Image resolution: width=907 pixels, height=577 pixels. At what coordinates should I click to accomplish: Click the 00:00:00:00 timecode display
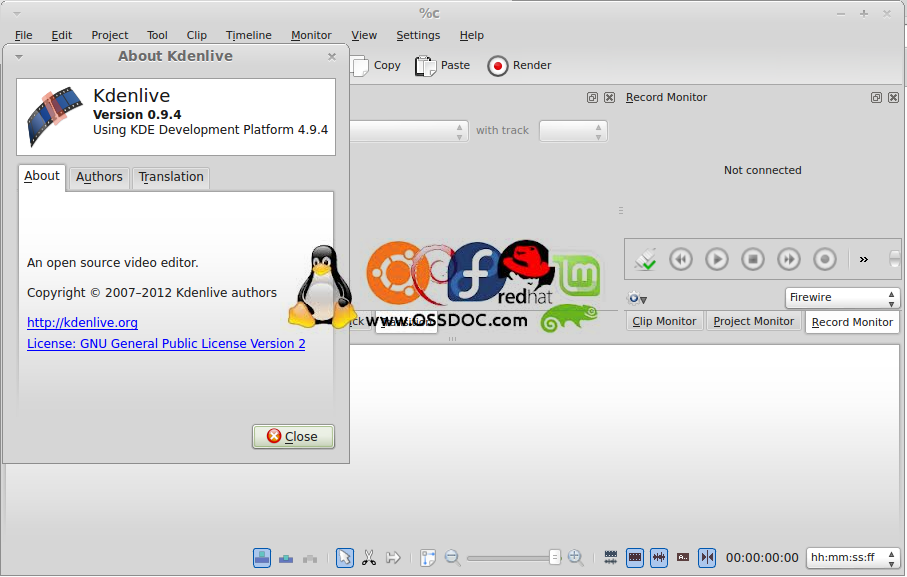pyautogui.click(x=762, y=558)
